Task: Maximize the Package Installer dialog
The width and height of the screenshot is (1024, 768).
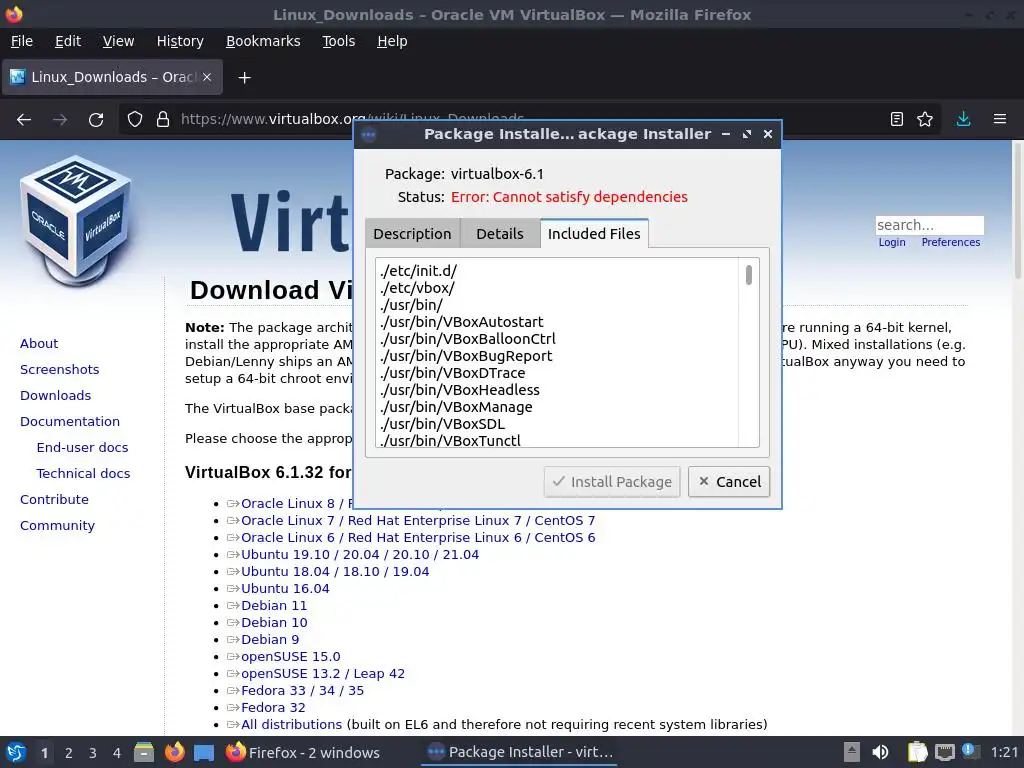Action: [746, 134]
